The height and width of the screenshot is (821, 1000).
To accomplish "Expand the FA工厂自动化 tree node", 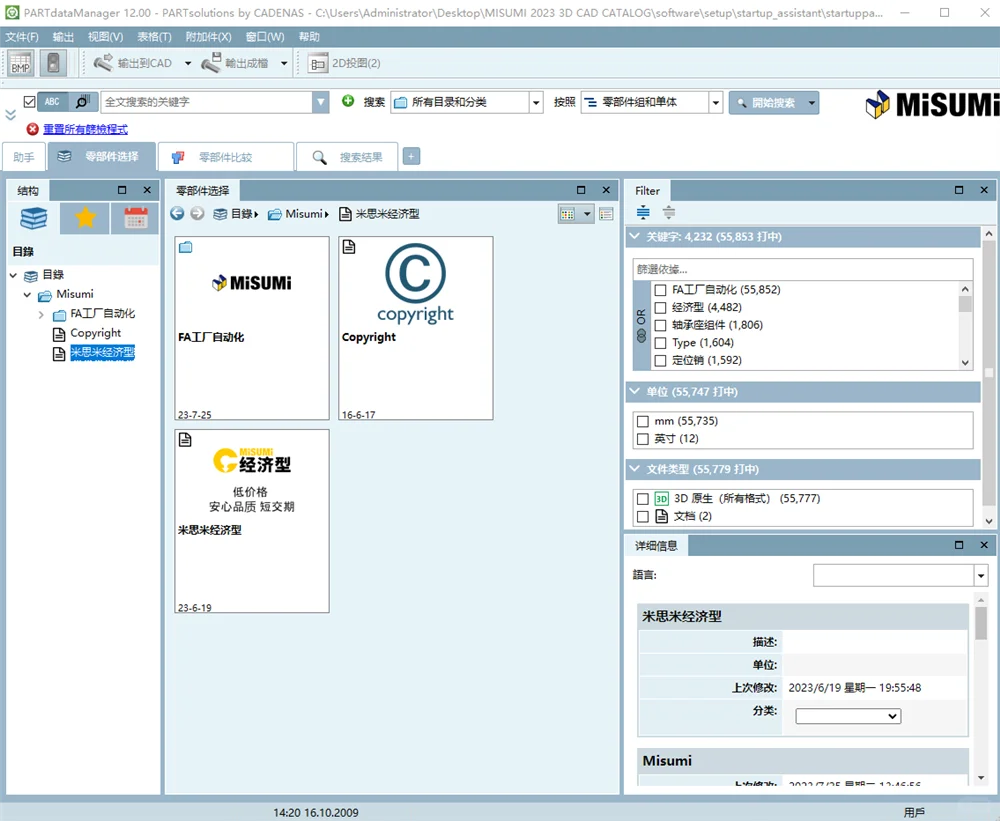I will 41,314.
